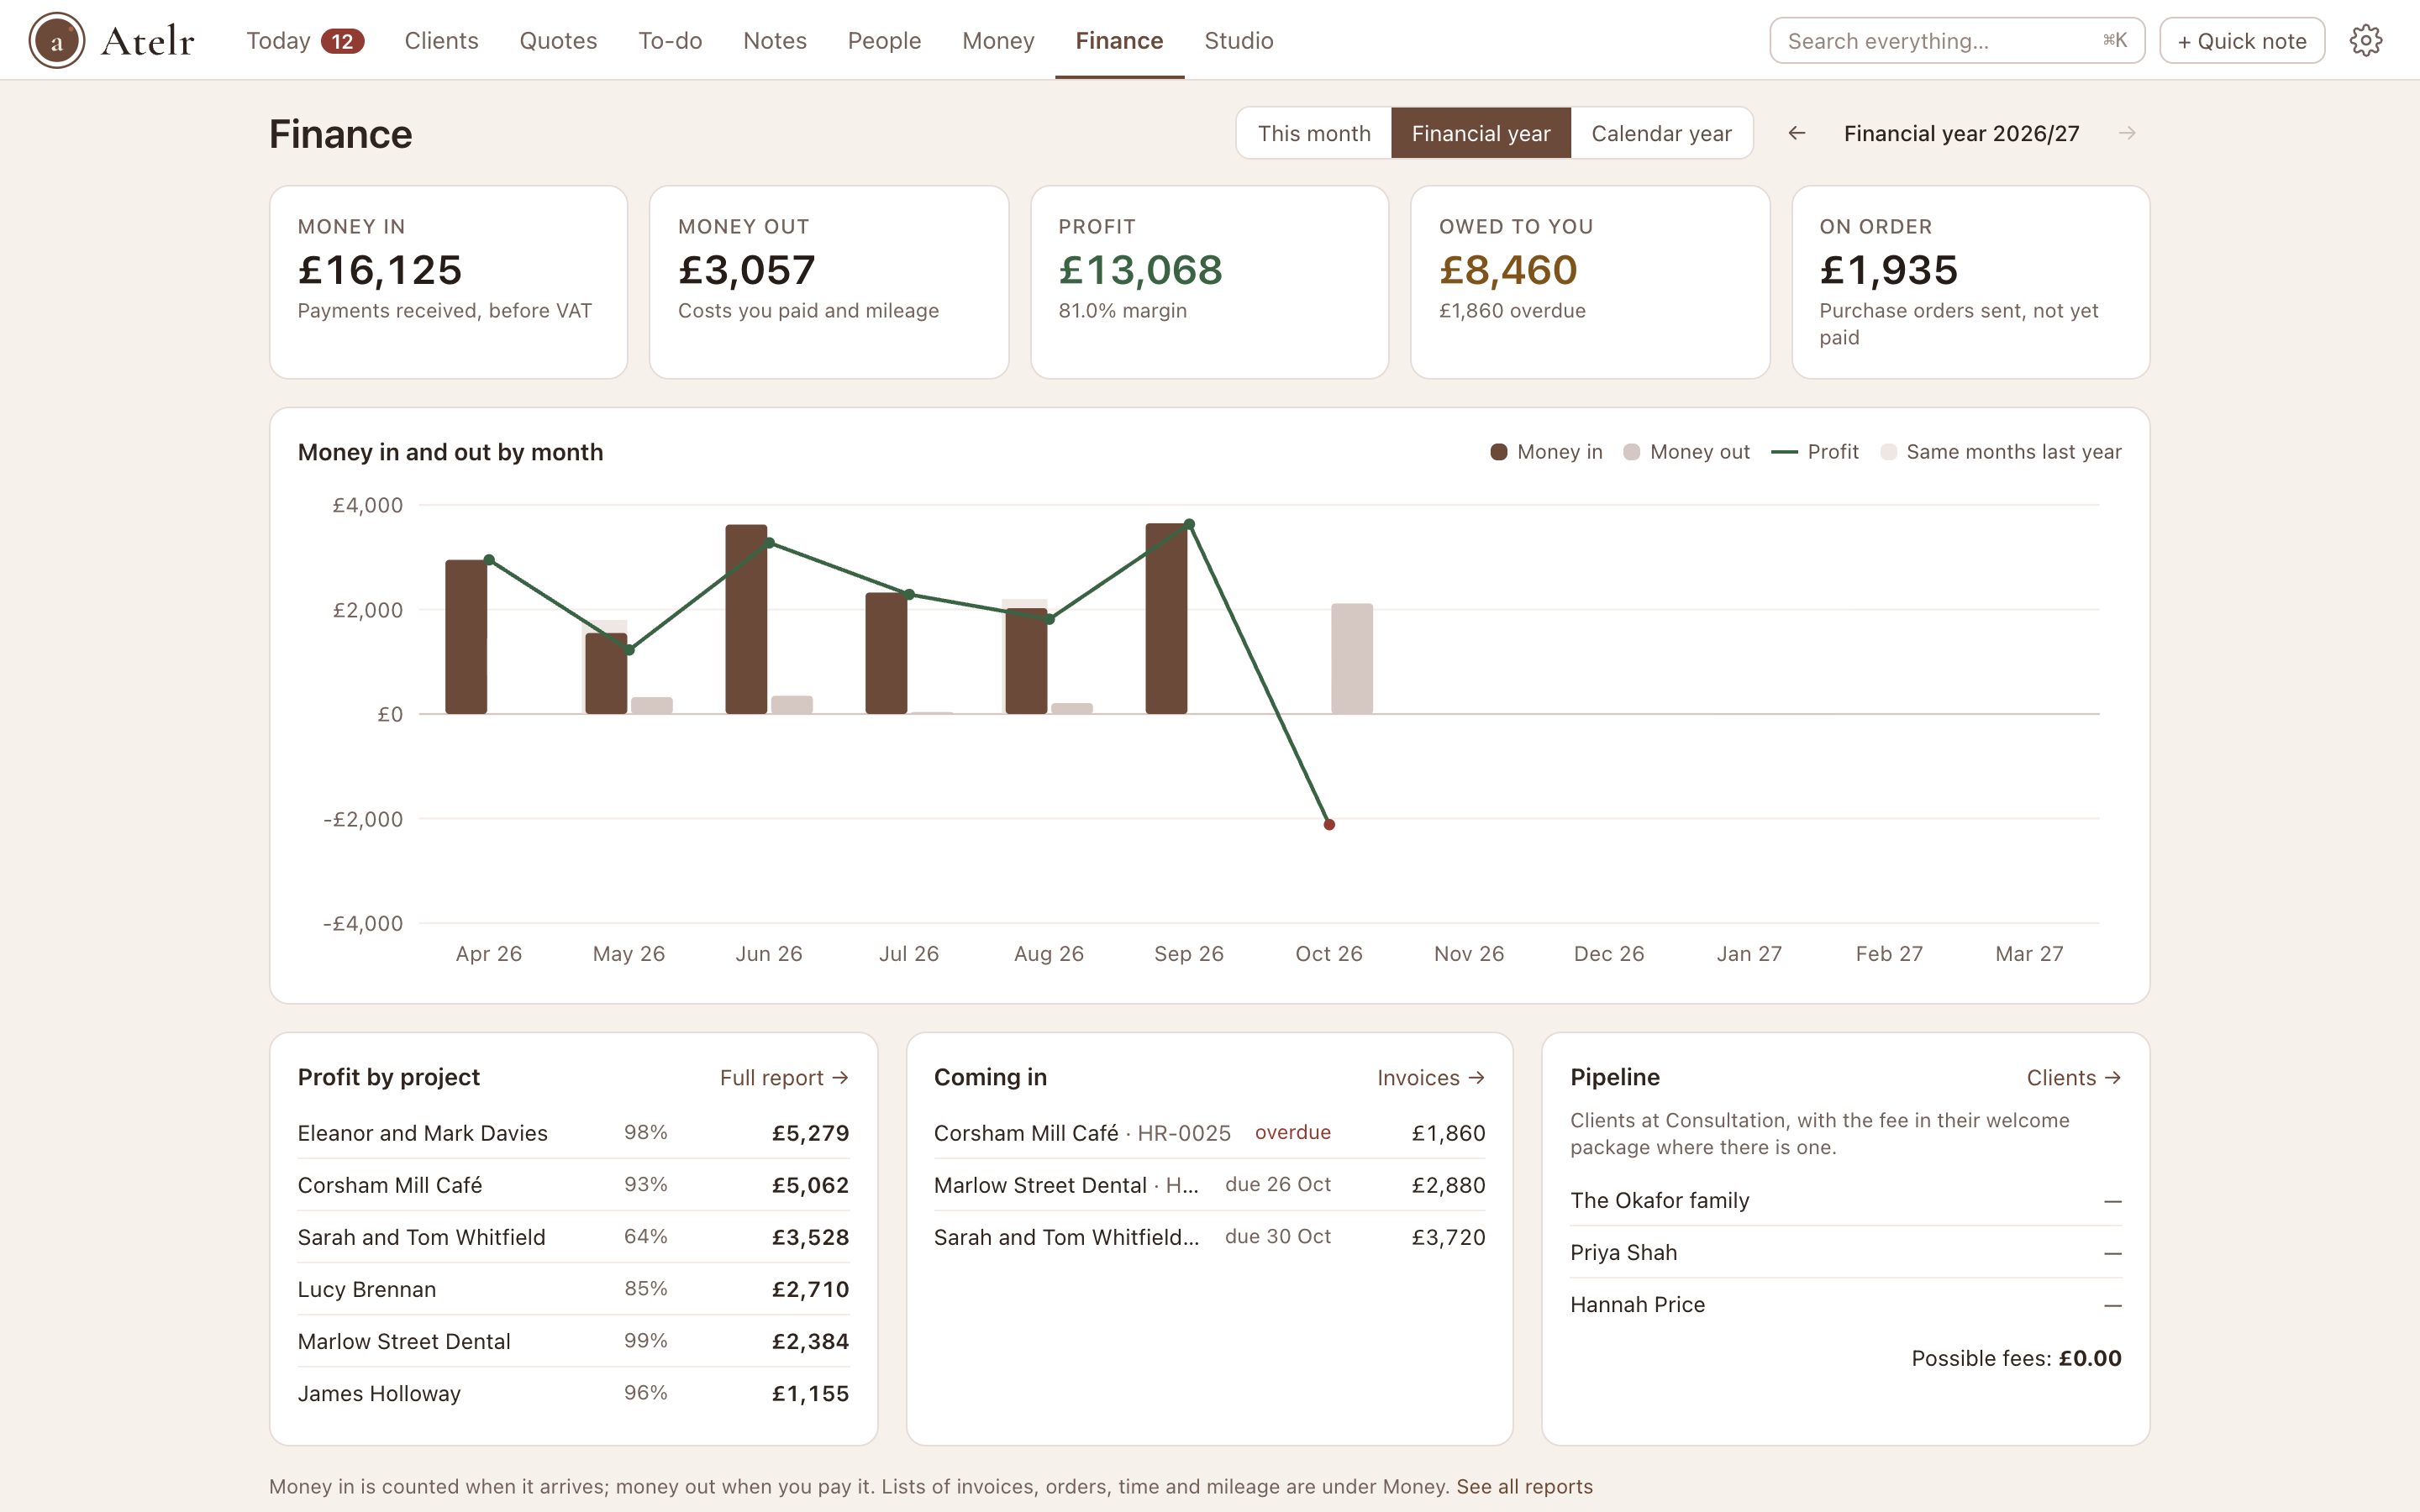2420x1512 pixels.
Task: Open Marlow Street Dental invoice due 26 Oct
Action: [x=1209, y=1185]
